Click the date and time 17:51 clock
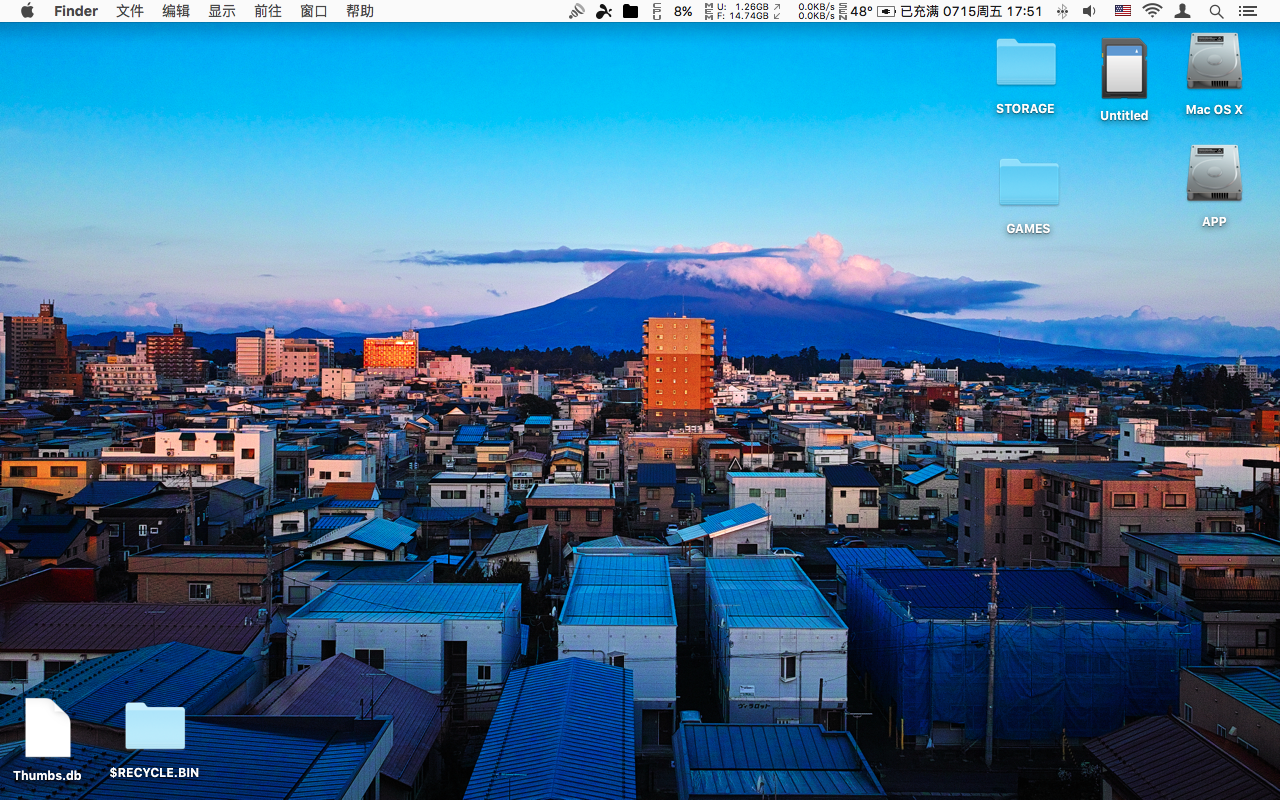 993,11
